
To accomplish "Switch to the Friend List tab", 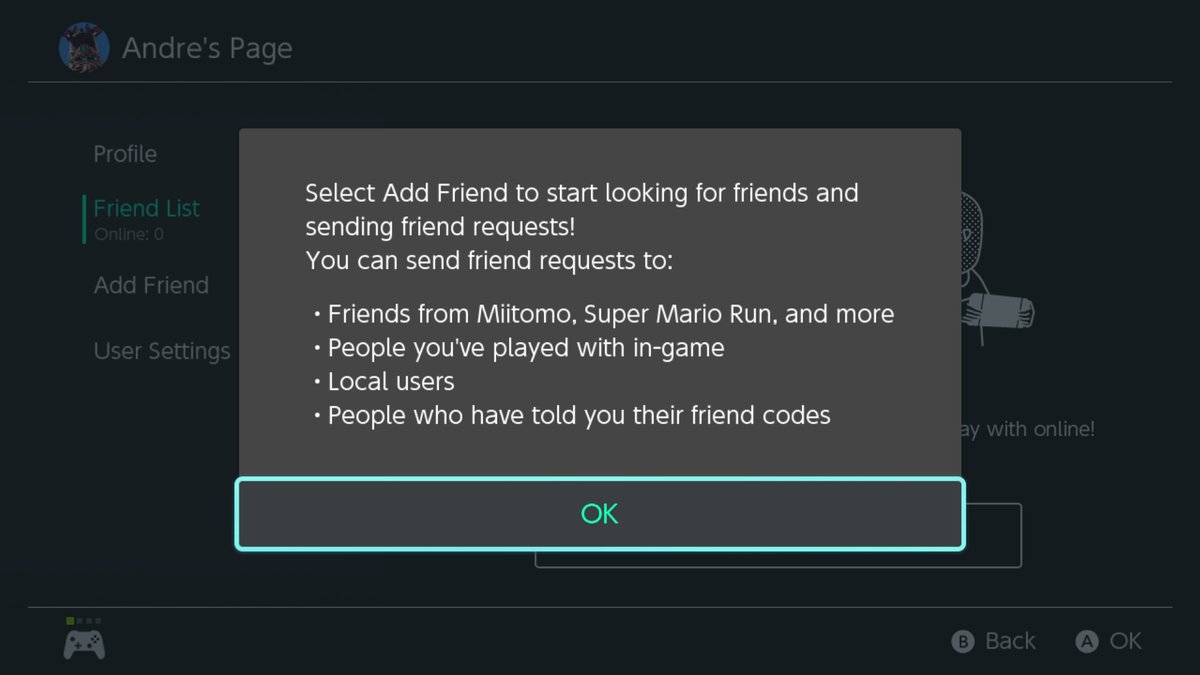I will tap(146, 208).
